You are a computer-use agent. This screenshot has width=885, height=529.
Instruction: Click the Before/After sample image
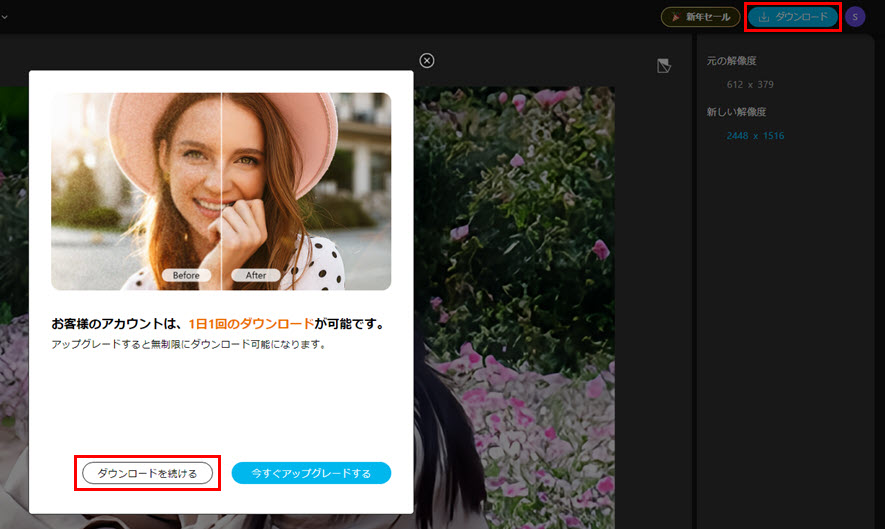[x=221, y=191]
